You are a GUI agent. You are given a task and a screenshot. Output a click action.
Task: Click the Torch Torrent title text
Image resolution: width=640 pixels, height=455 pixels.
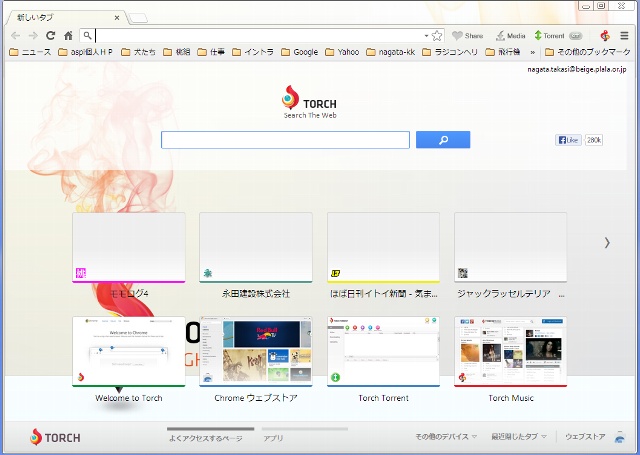(383, 398)
